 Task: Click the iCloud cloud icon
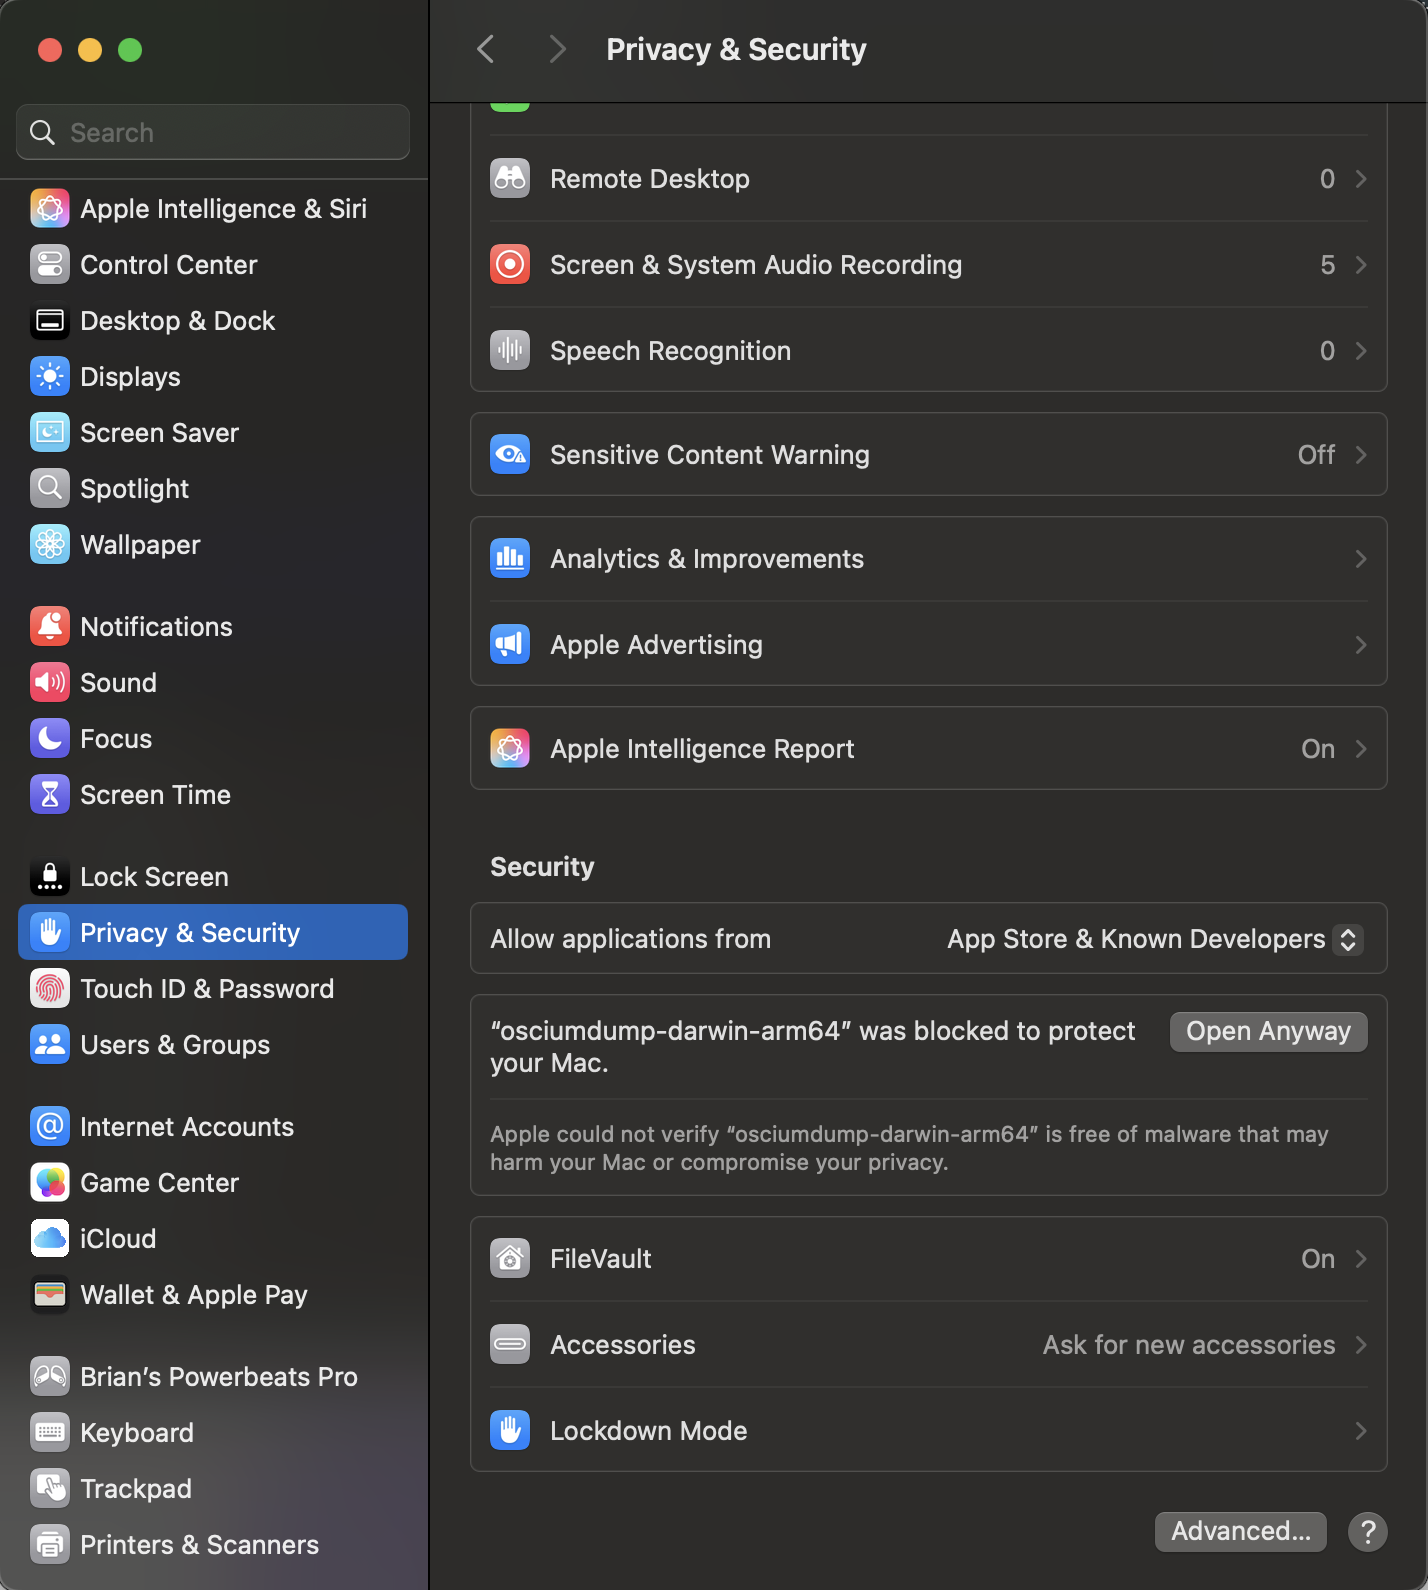pos(50,1239)
